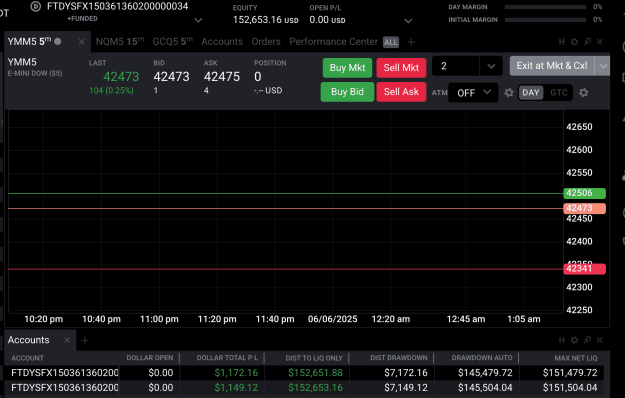Click the red 42341 price marker
The image size is (625, 398).
584,269
